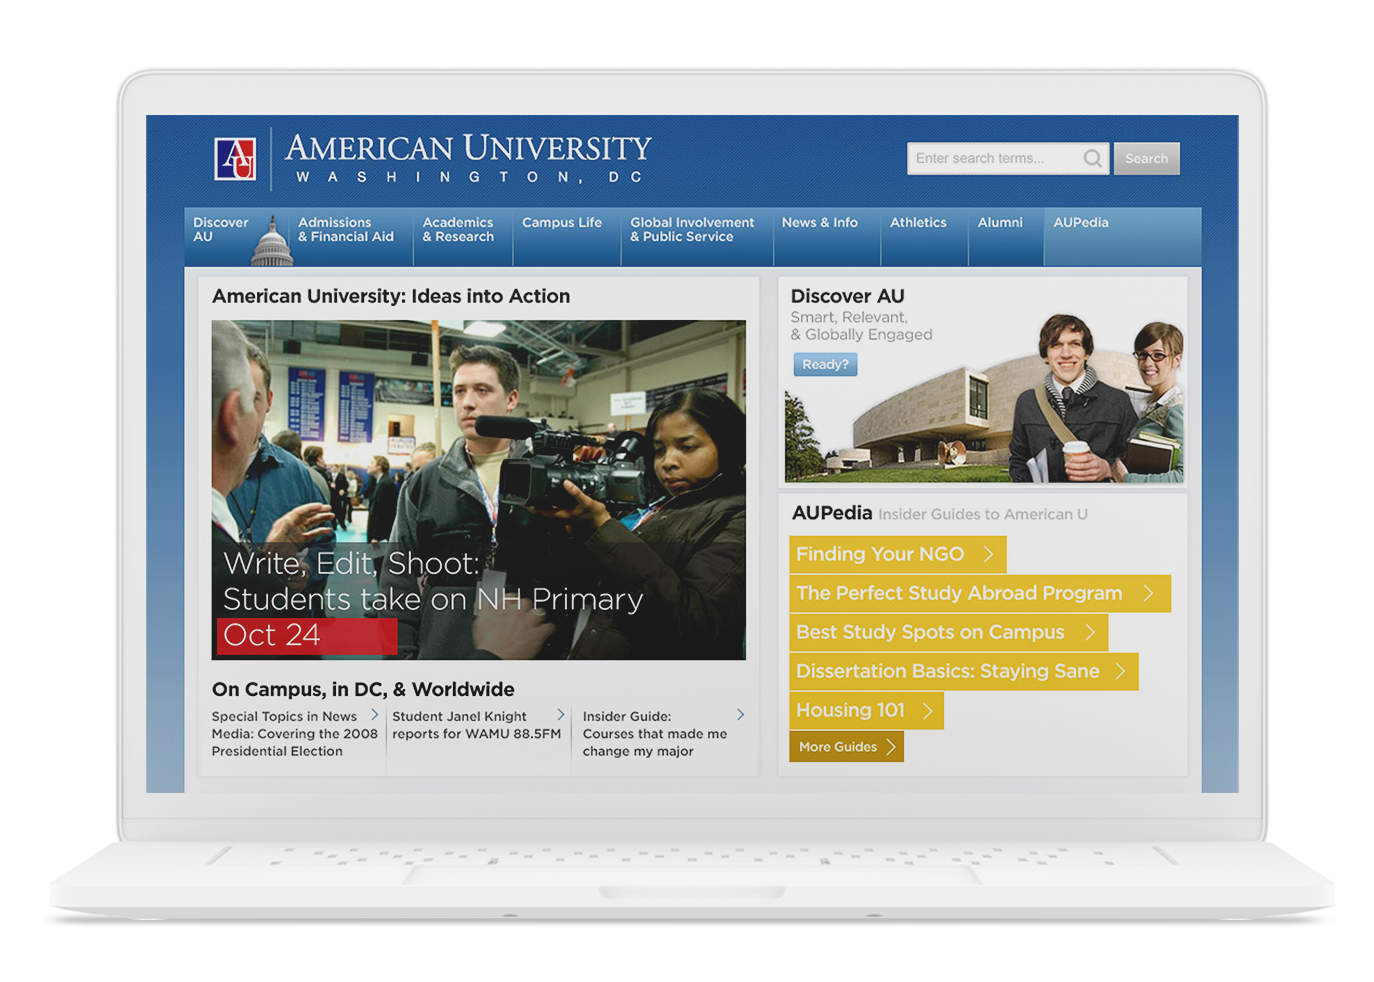
Task: Click arrow beside Student Janel Knight story
Action: coord(560,715)
